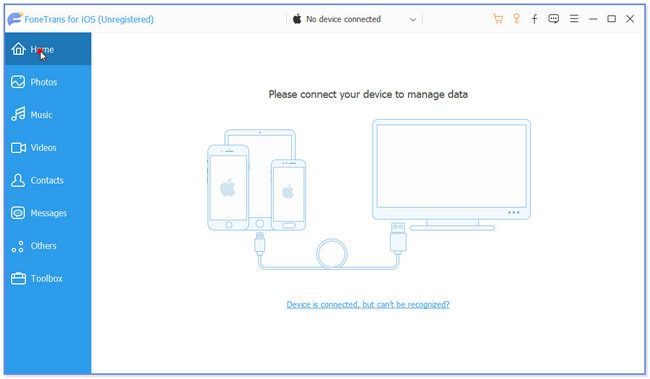
Task: Click the Photos picture icon
Action: point(18,82)
